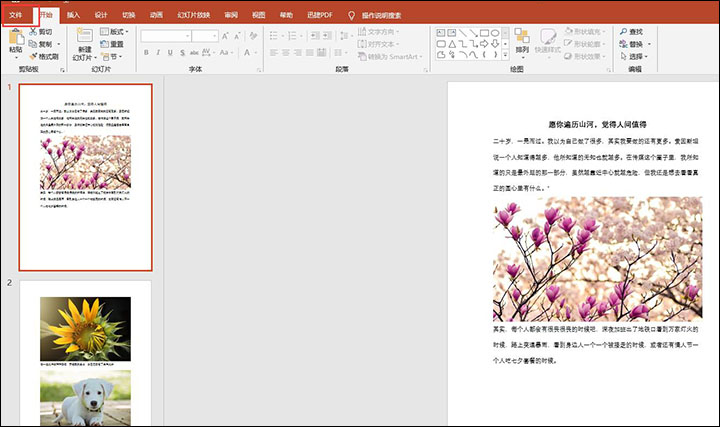Select the 格式刷 (Format Painter) tool
Image resolution: width=720 pixels, height=427 pixels.
(33, 57)
